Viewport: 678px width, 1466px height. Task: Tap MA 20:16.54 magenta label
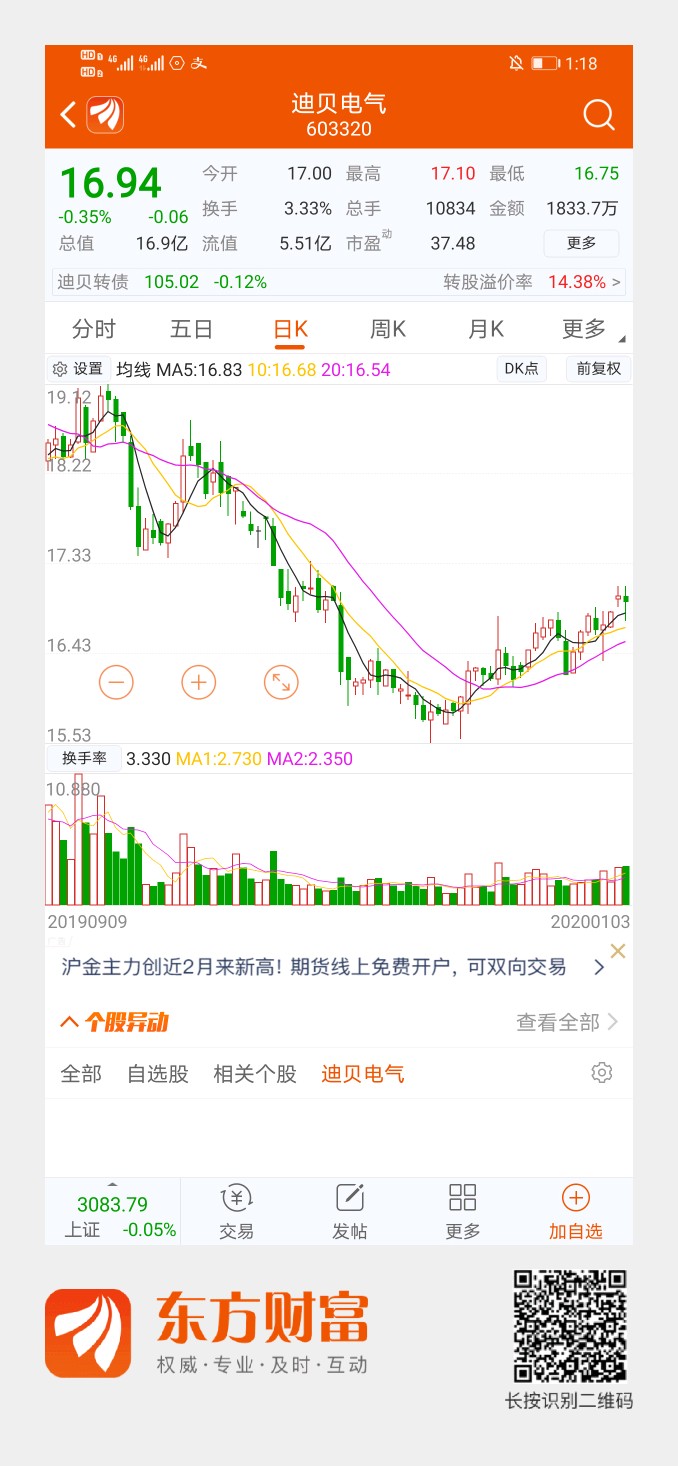[x=356, y=370]
